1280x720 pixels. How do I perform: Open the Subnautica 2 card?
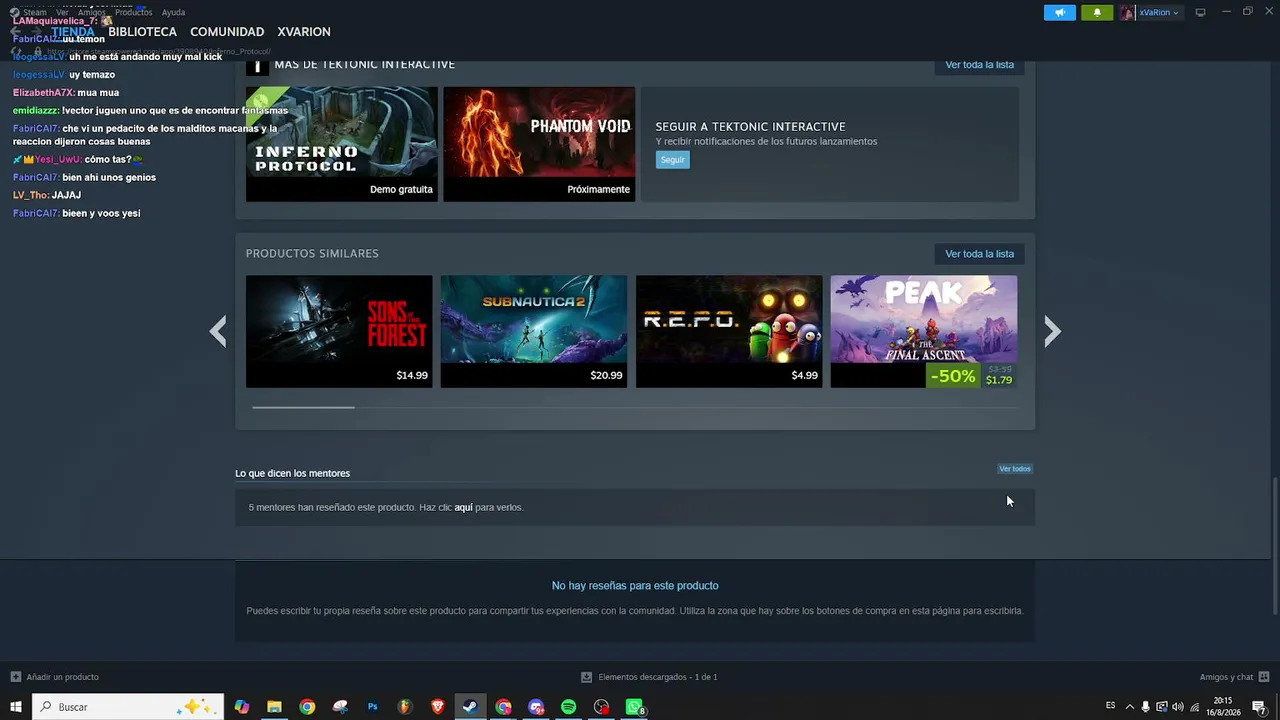[x=534, y=331]
